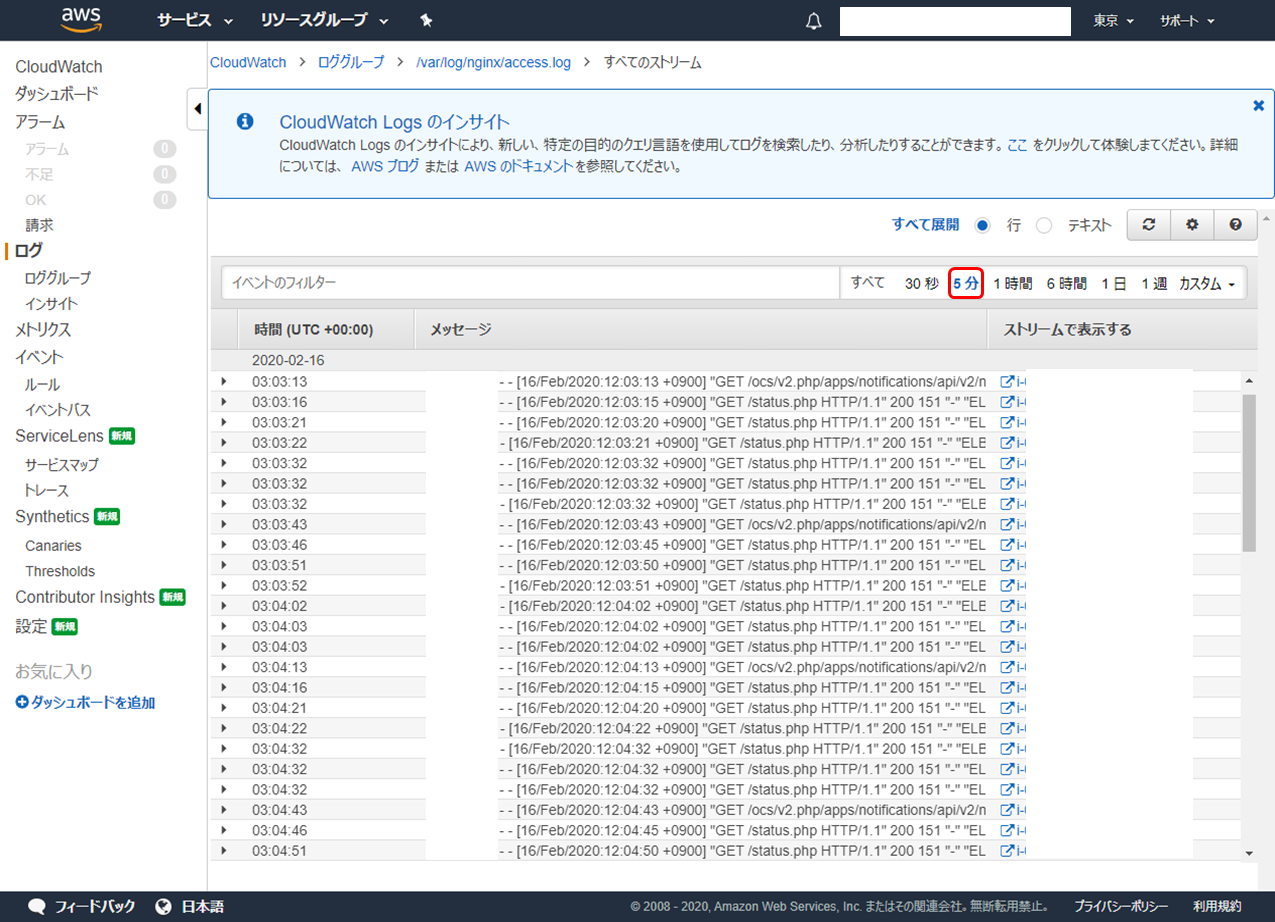Open the notifications bell

[x=814, y=21]
